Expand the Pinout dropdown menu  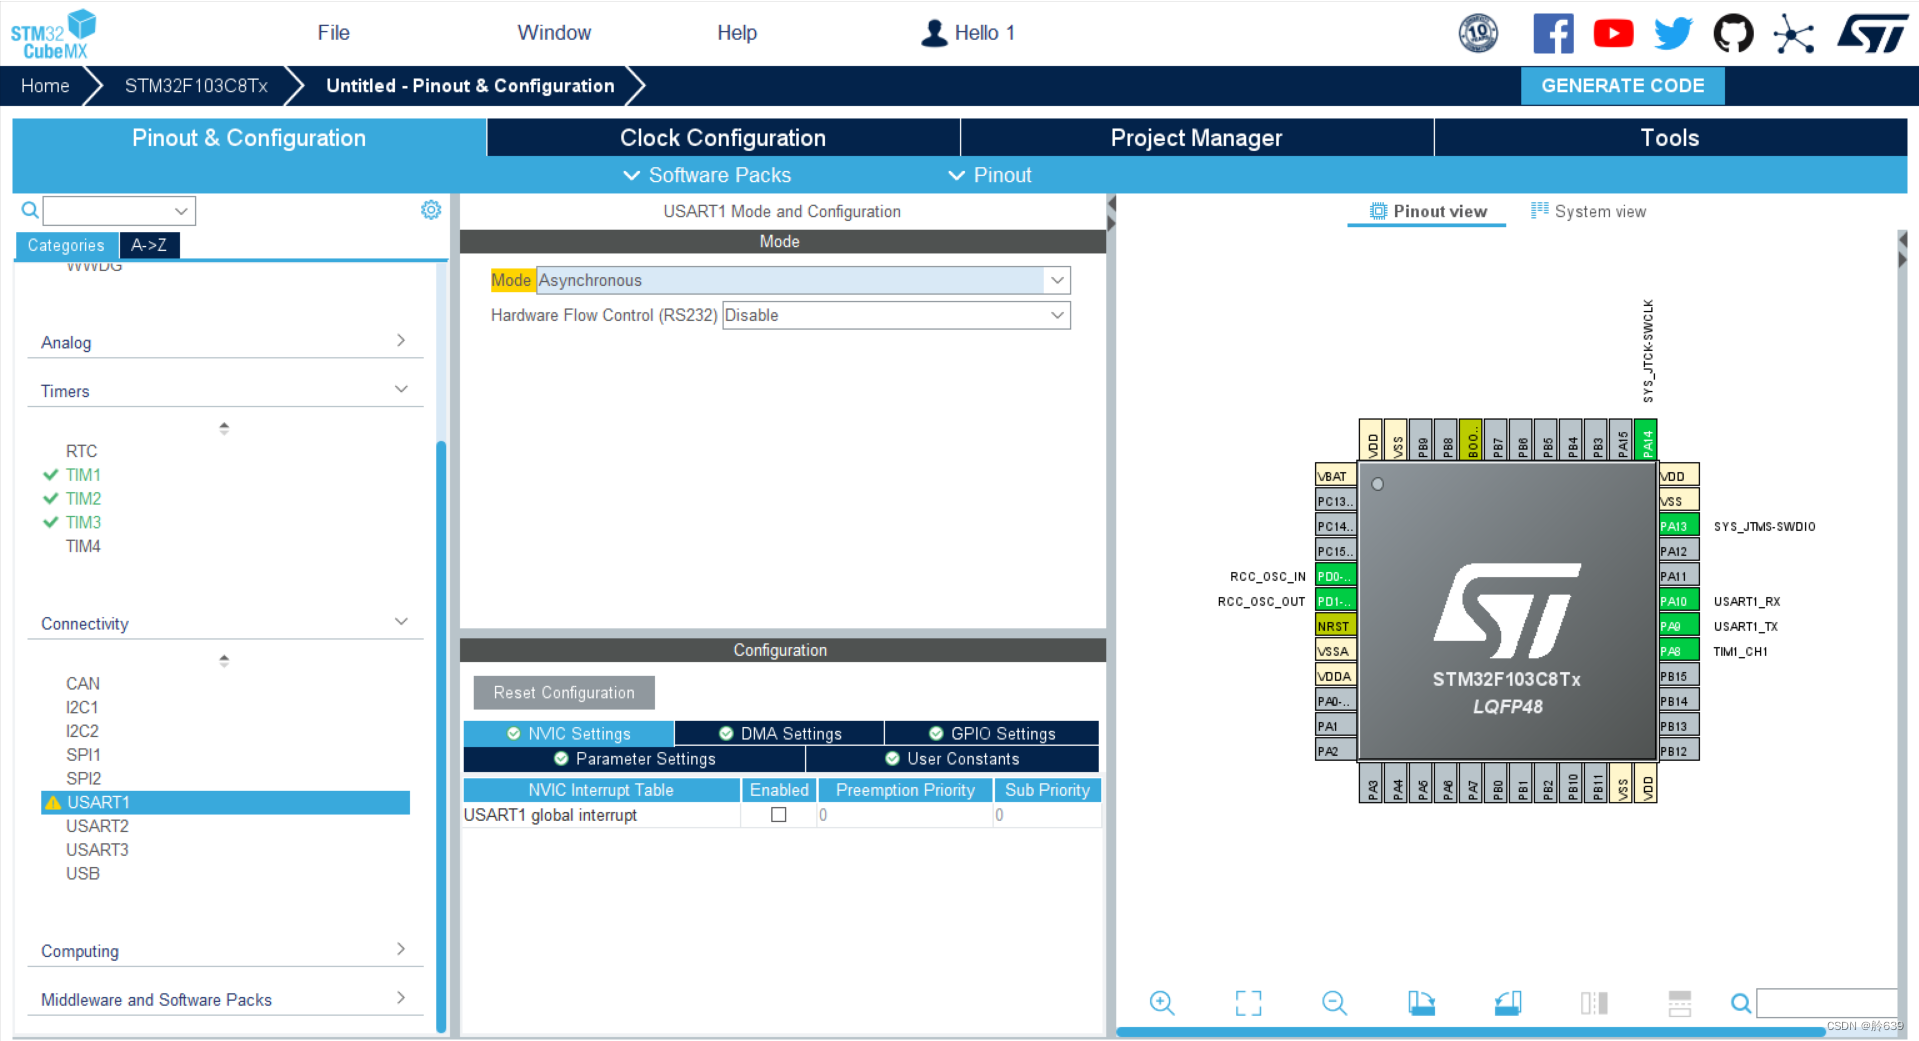pos(989,175)
